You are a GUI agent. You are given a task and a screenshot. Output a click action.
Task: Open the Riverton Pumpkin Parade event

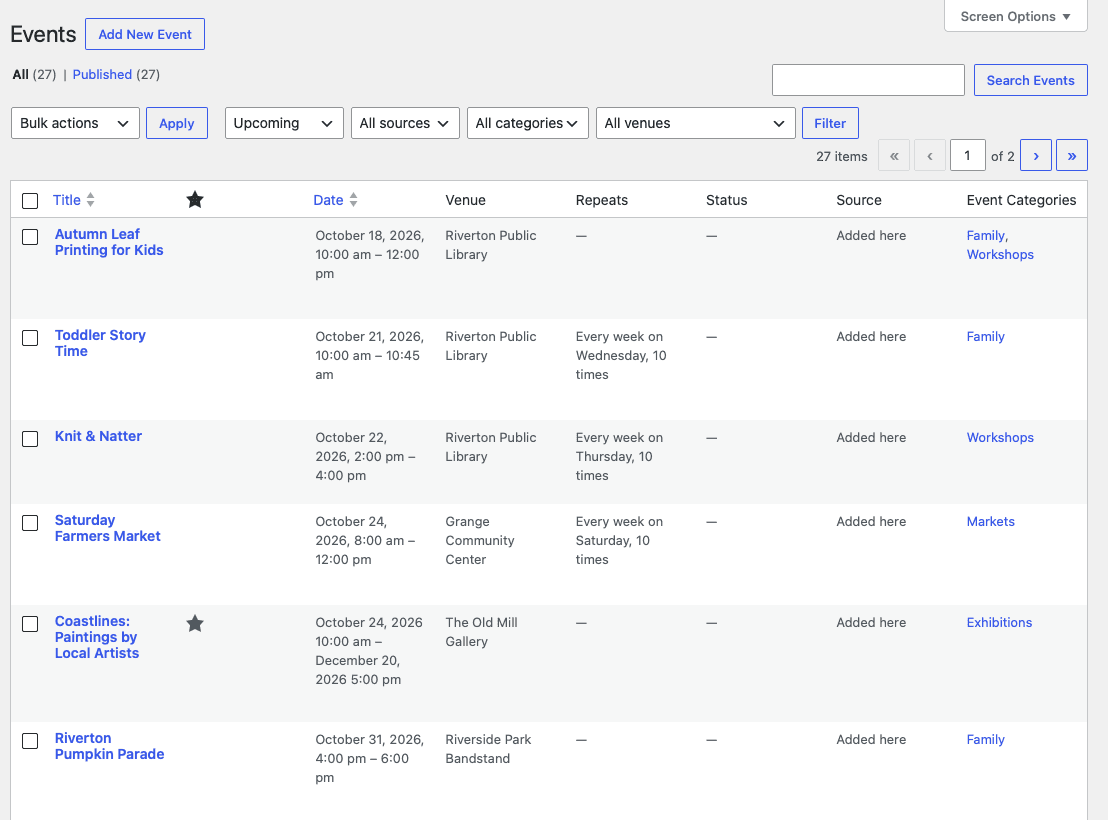point(110,746)
